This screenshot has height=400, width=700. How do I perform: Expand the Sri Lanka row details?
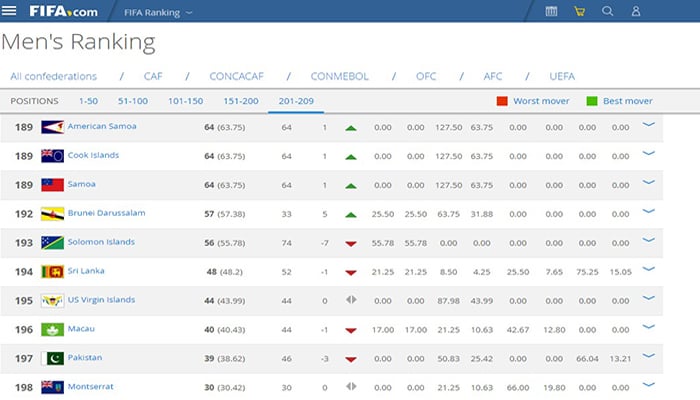click(648, 269)
